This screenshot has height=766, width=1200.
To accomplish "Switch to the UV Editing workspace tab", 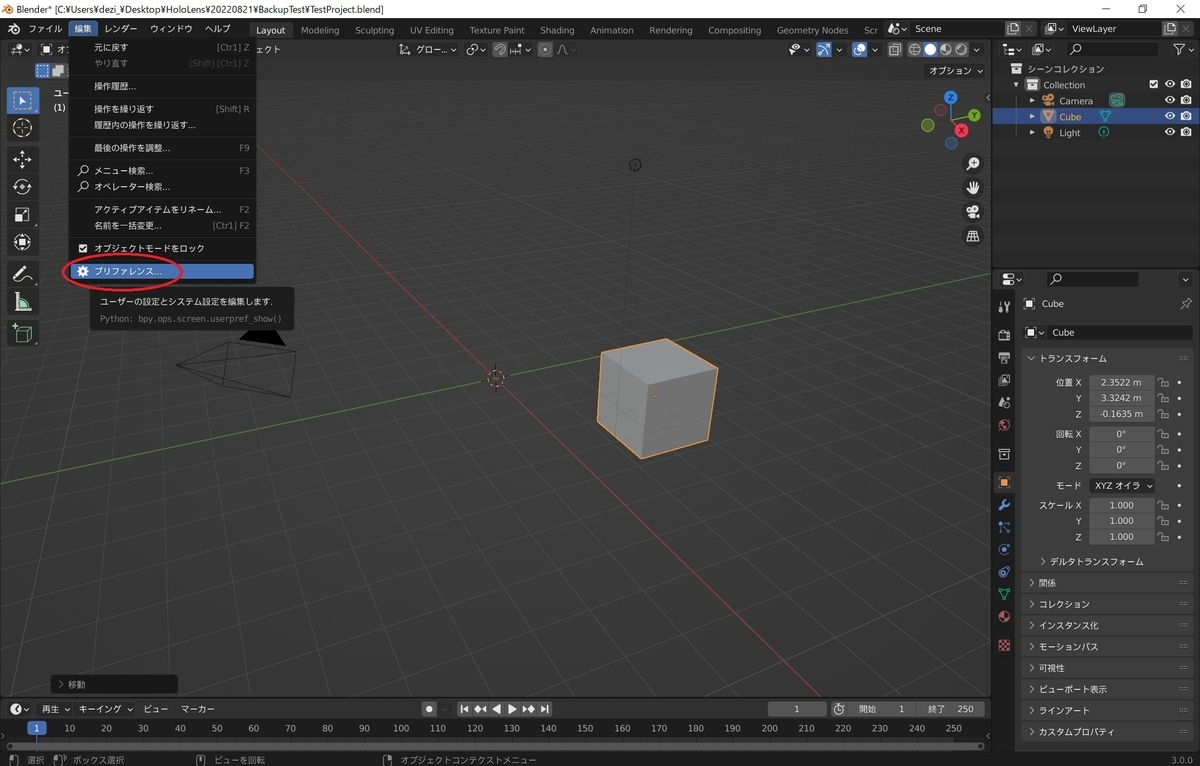I will (x=432, y=30).
